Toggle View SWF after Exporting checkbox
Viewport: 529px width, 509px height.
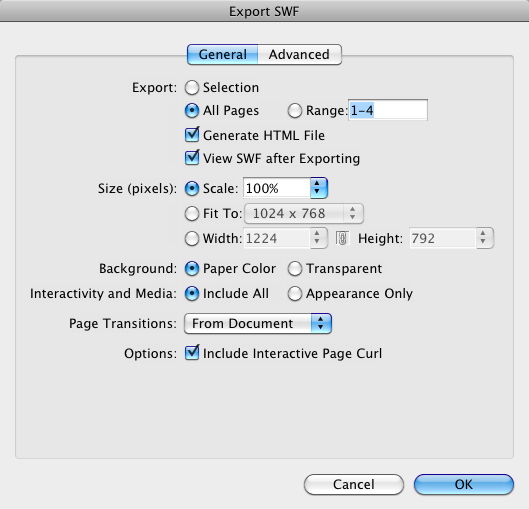click(x=192, y=158)
